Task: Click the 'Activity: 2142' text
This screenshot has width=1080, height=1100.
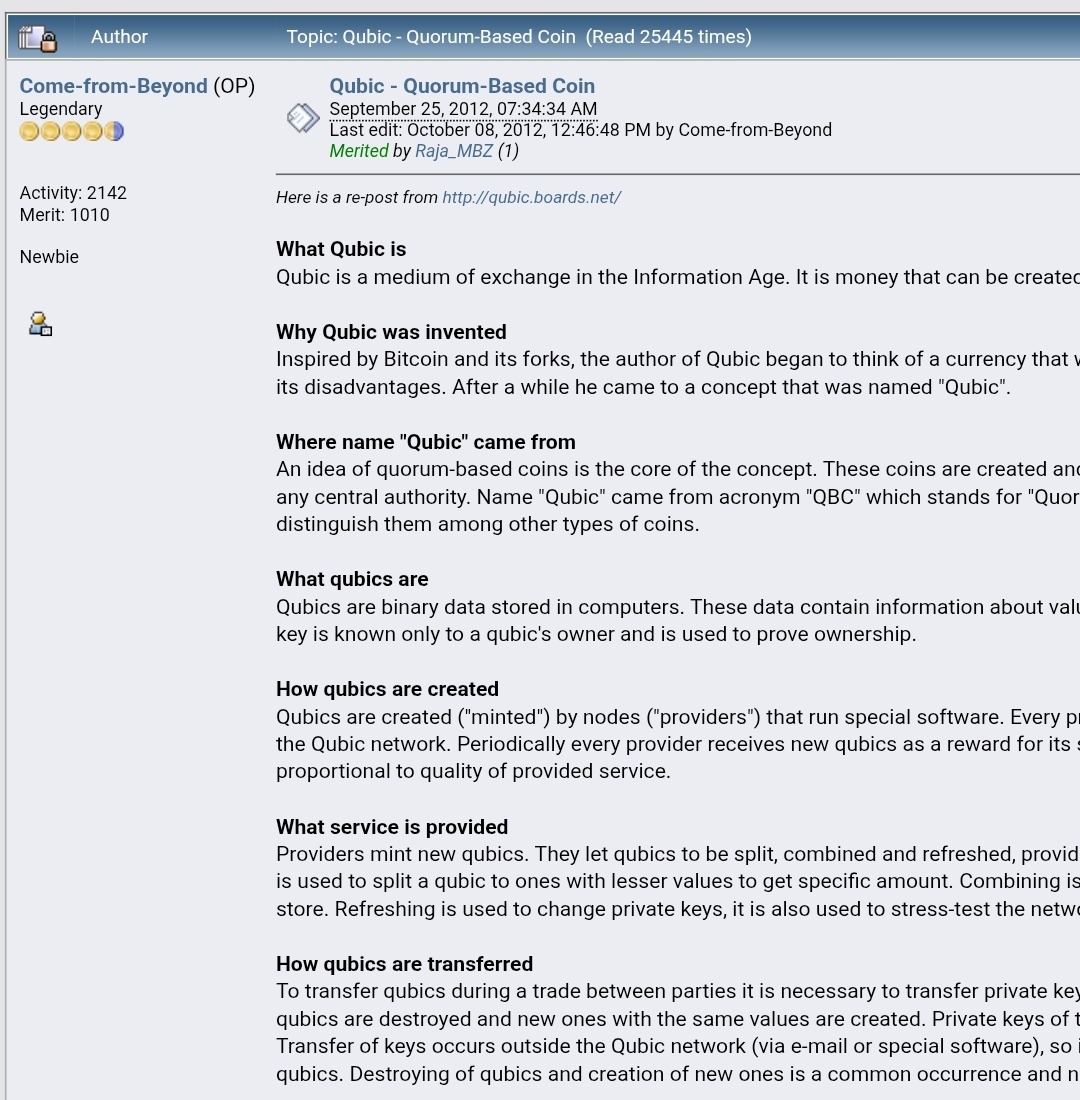Action: tap(73, 193)
